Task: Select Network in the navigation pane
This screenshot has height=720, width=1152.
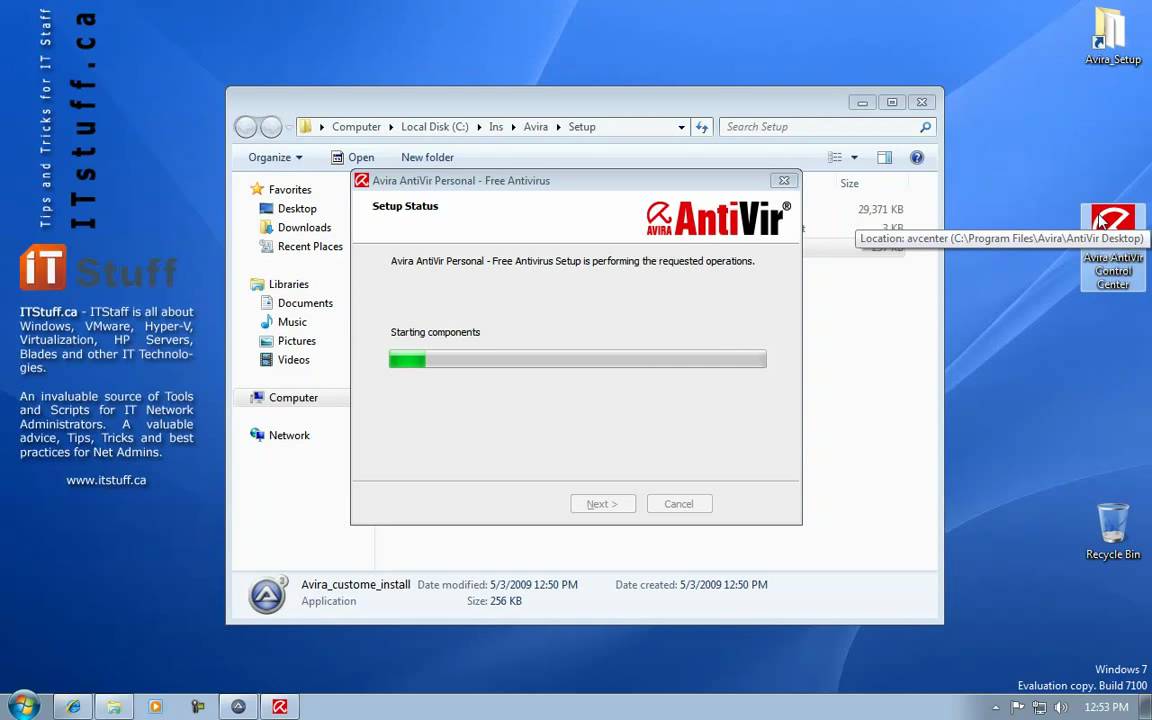Action: (289, 436)
